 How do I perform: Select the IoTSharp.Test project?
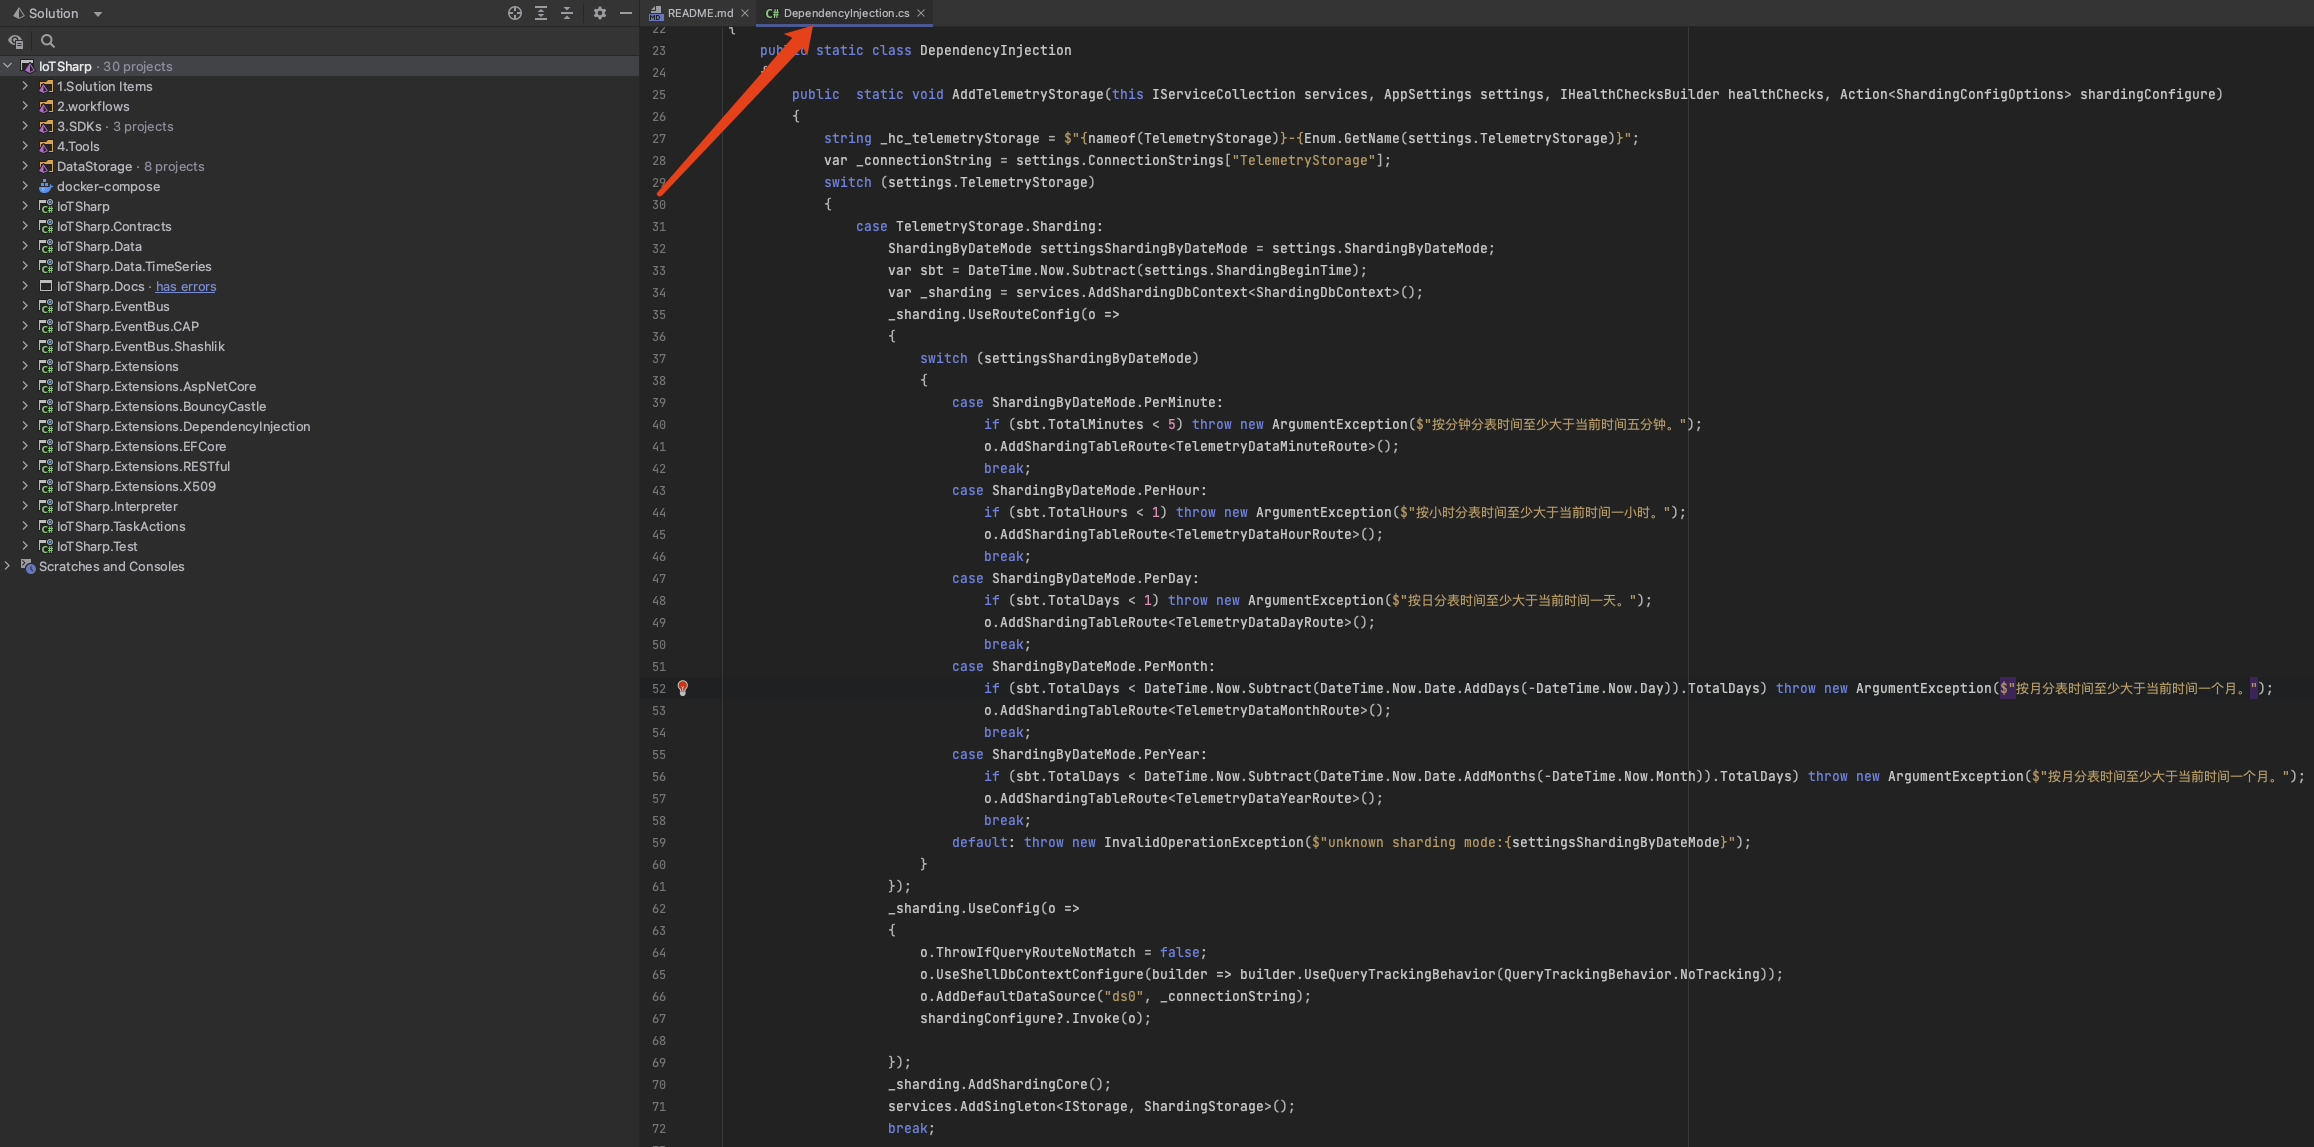(96, 546)
